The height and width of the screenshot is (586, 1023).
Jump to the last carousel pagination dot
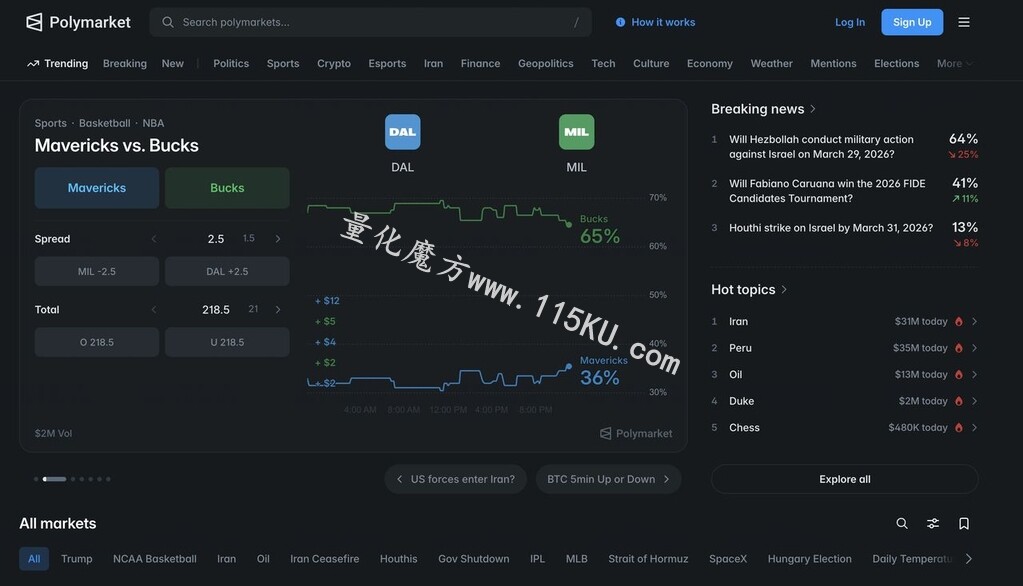(108, 479)
